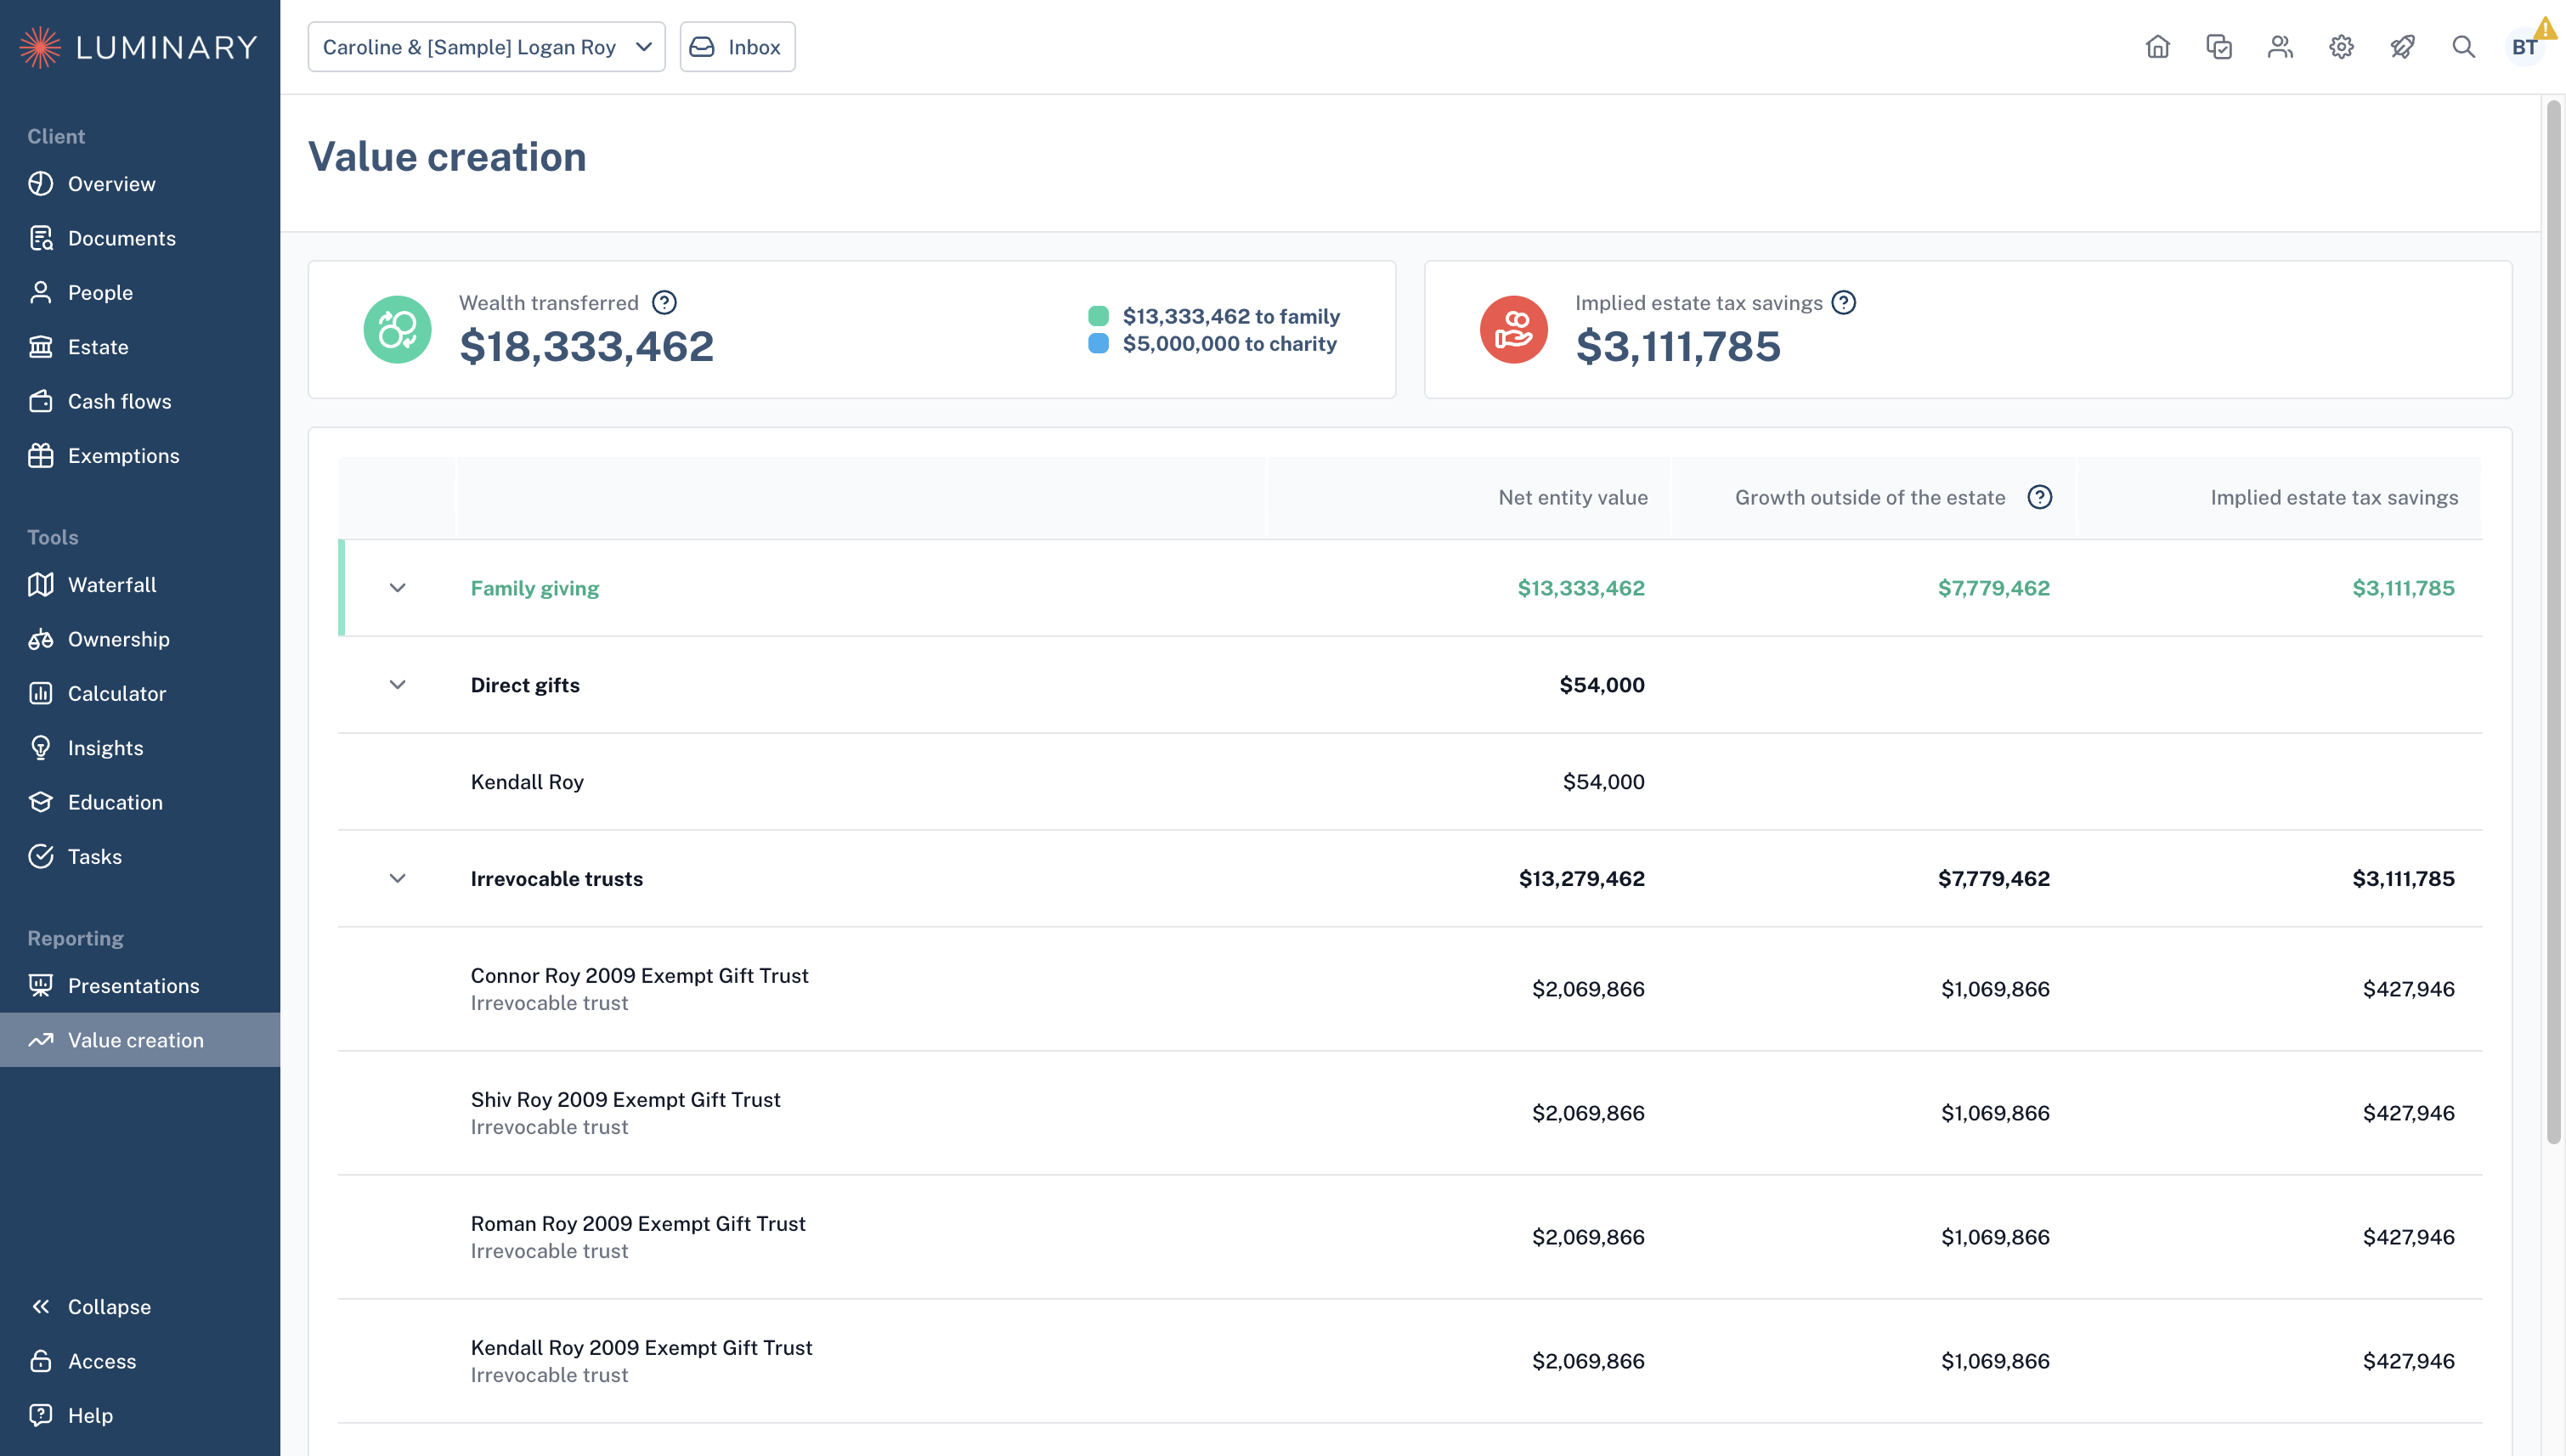Screen dimensions: 2566x1456
Task: Click the people icon in top bar
Action: click(x=2280, y=47)
